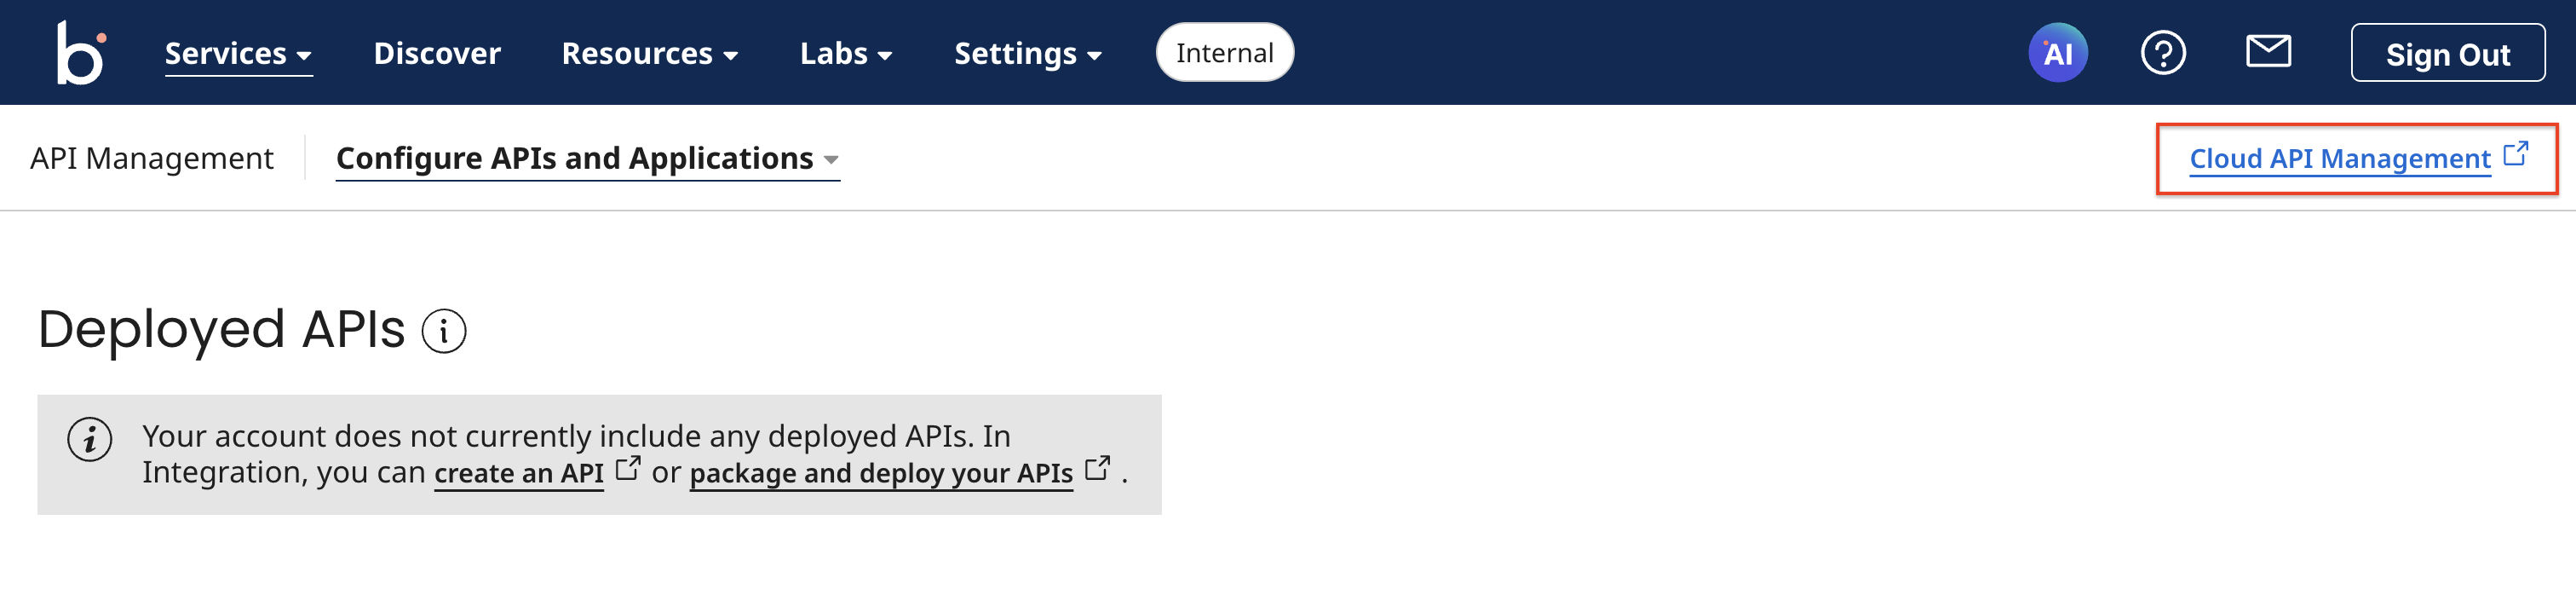Expand the Resources dropdown menu
Viewport: 2576px width, 595px height.
[649, 54]
